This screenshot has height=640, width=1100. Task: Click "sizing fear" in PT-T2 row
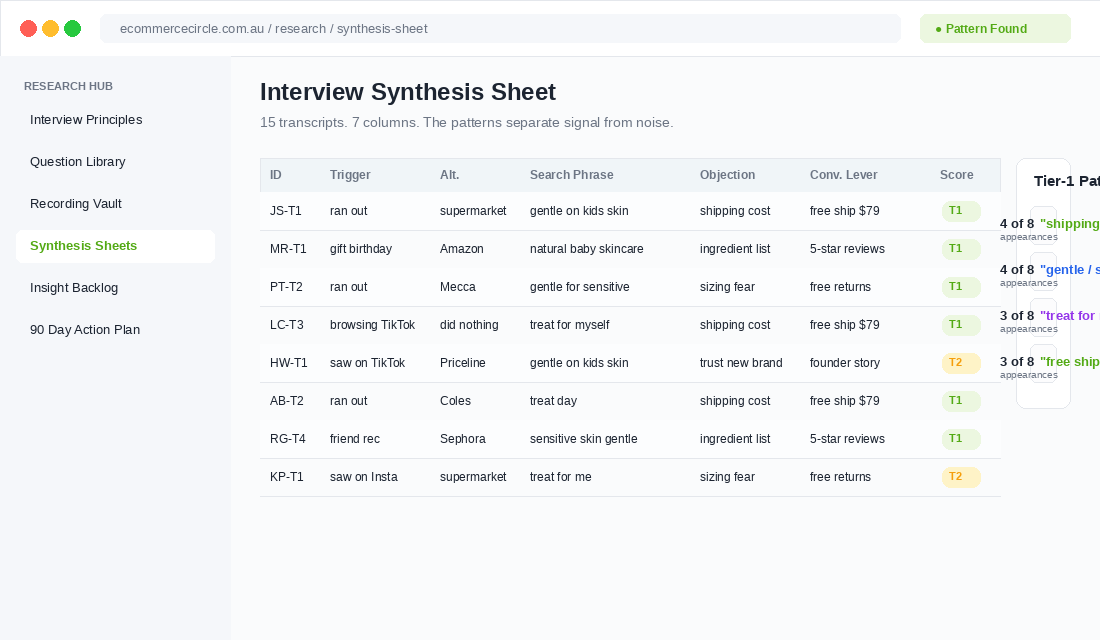(727, 287)
